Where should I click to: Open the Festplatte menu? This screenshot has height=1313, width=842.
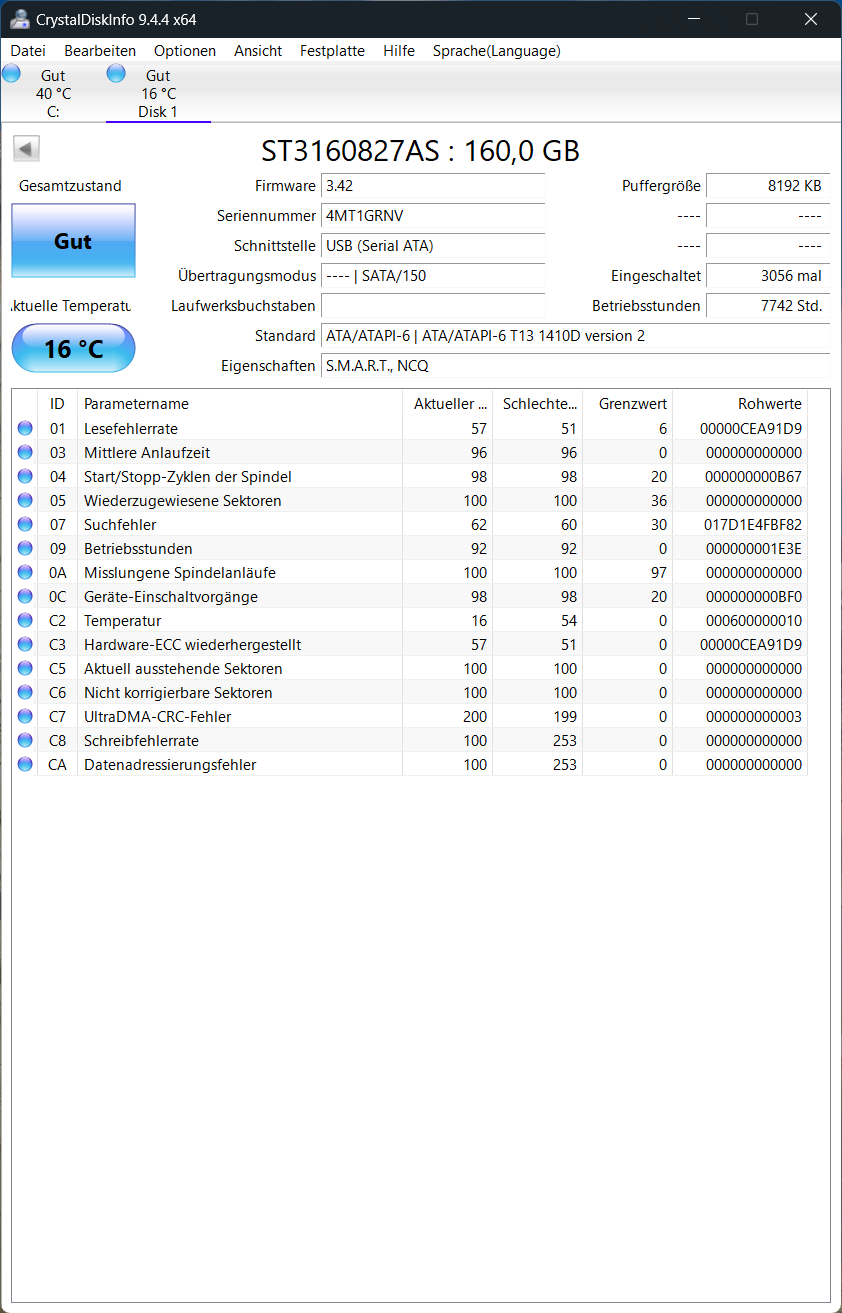point(332,51)
